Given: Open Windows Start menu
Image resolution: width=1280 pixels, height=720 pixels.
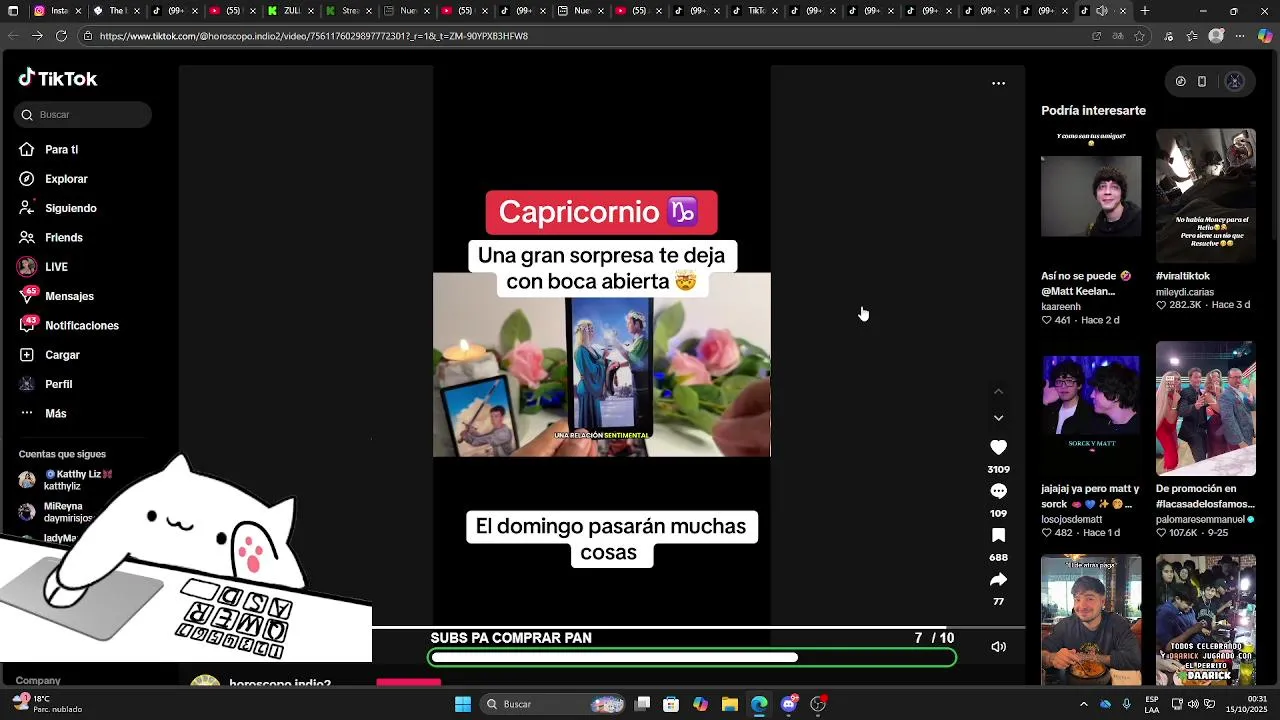Looking at the screenshot, I should (x=463, y=704).
